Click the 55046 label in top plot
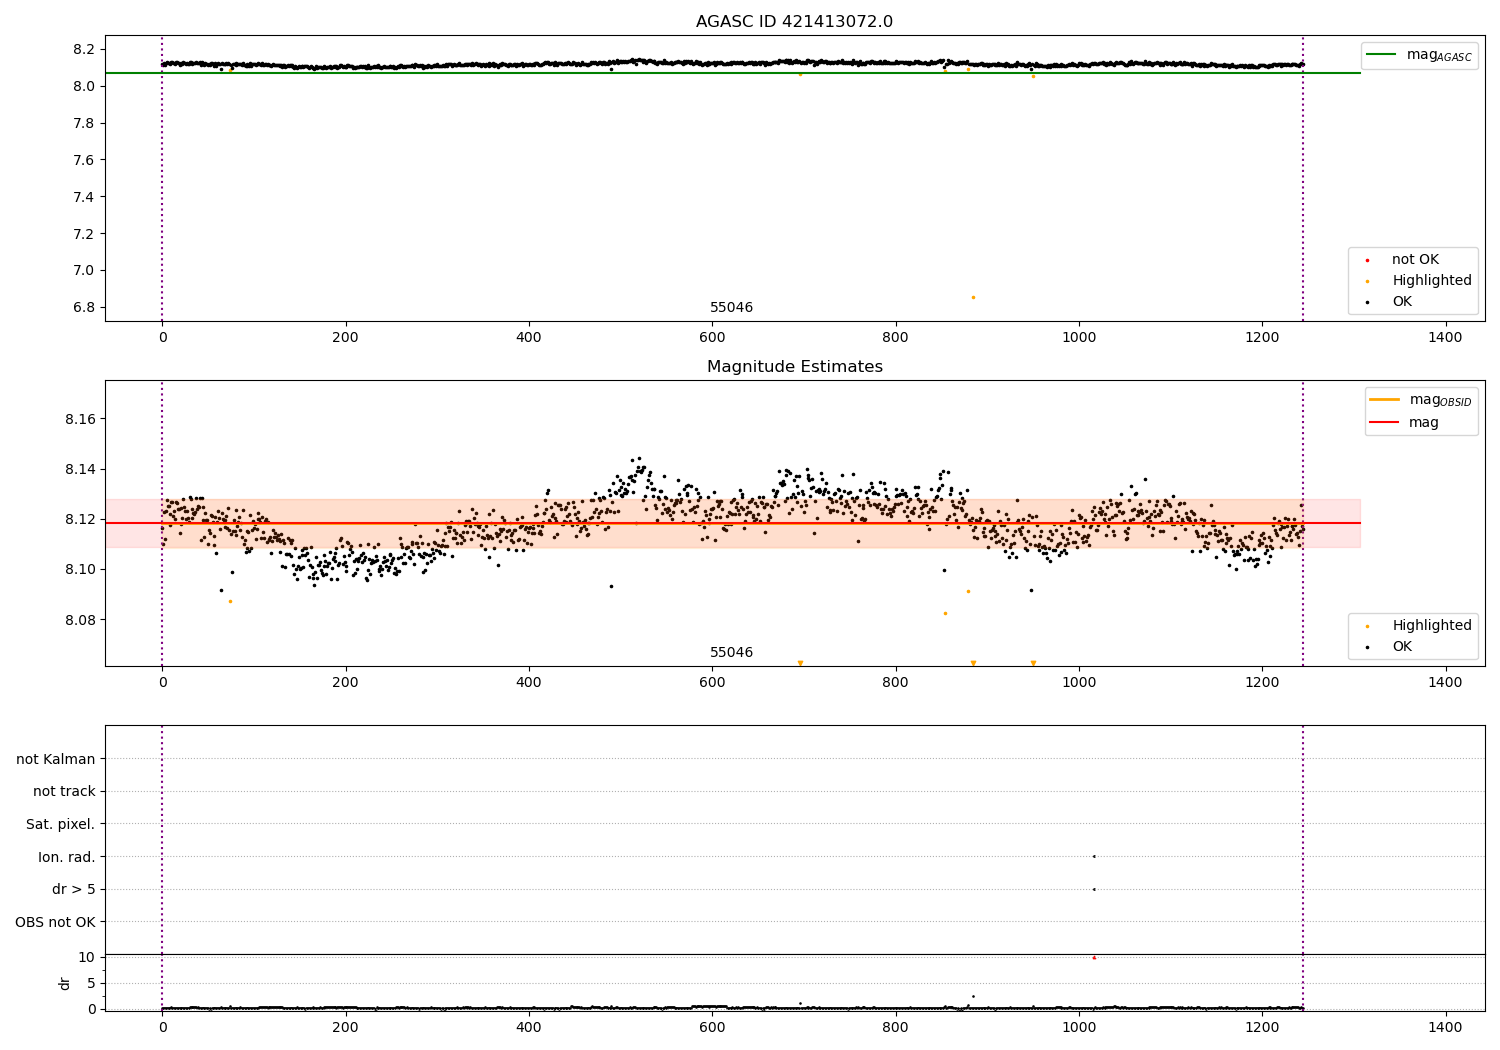This screenshot has width=1500, height=1050. point(731,308)
